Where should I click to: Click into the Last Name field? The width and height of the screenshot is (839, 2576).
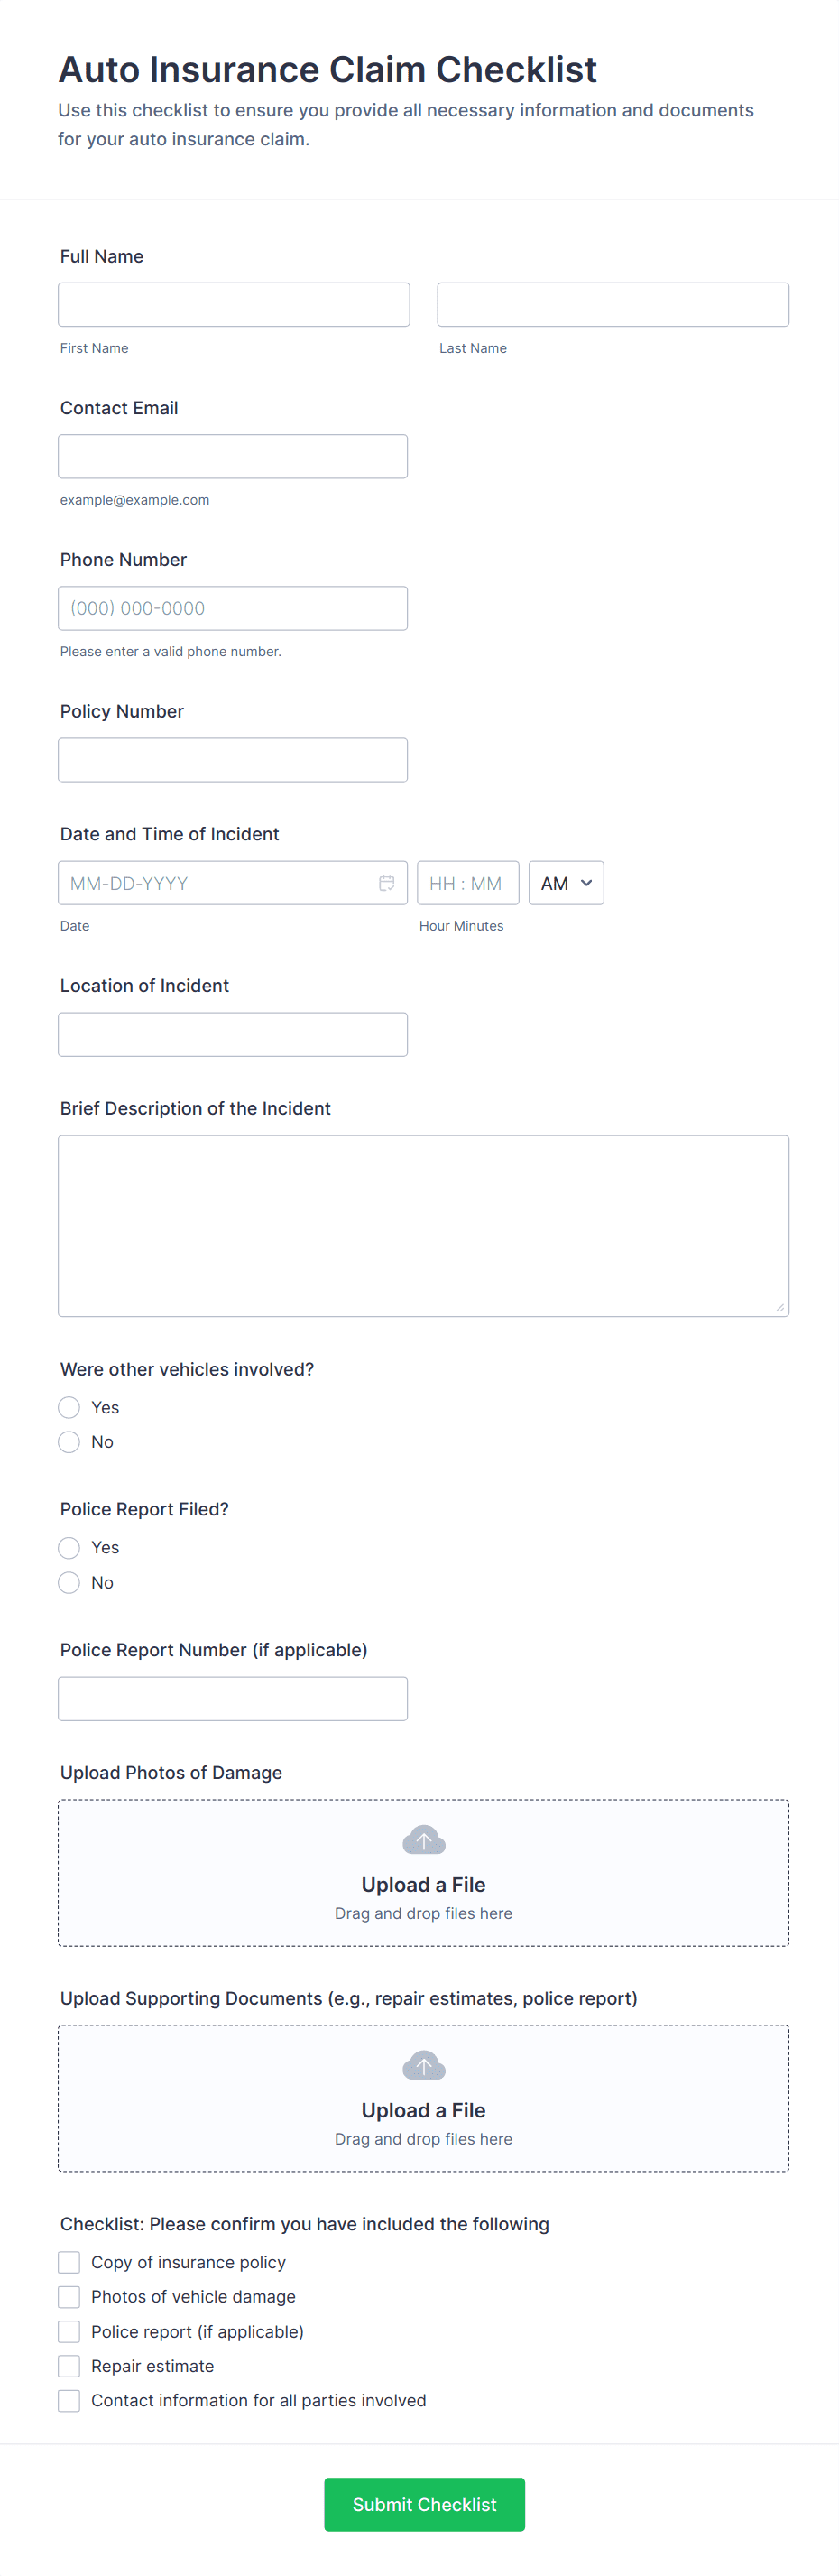[x=612, y=304]
